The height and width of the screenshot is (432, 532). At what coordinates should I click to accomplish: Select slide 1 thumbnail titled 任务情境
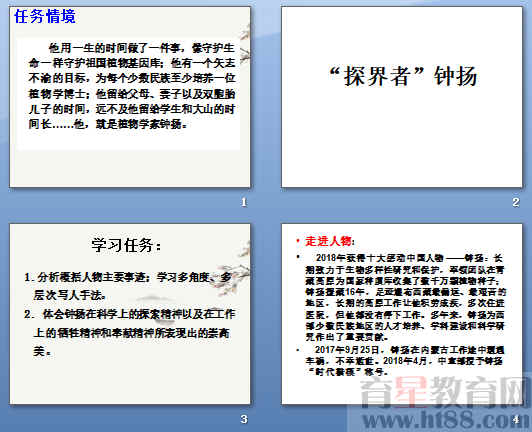point(130,97)
